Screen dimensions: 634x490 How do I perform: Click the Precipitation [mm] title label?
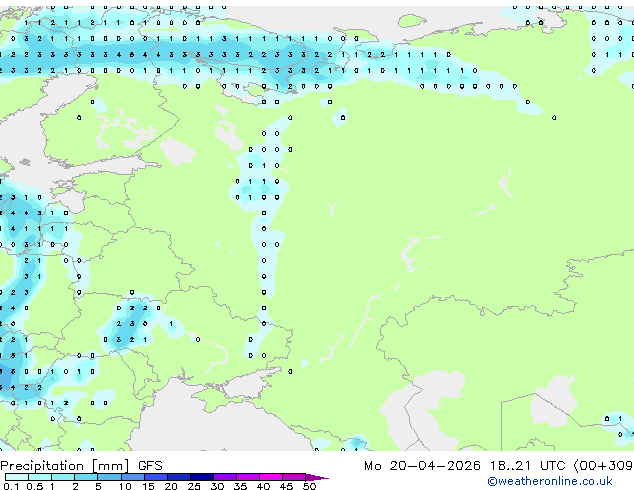pyautogui.click(x=65, y=466)
